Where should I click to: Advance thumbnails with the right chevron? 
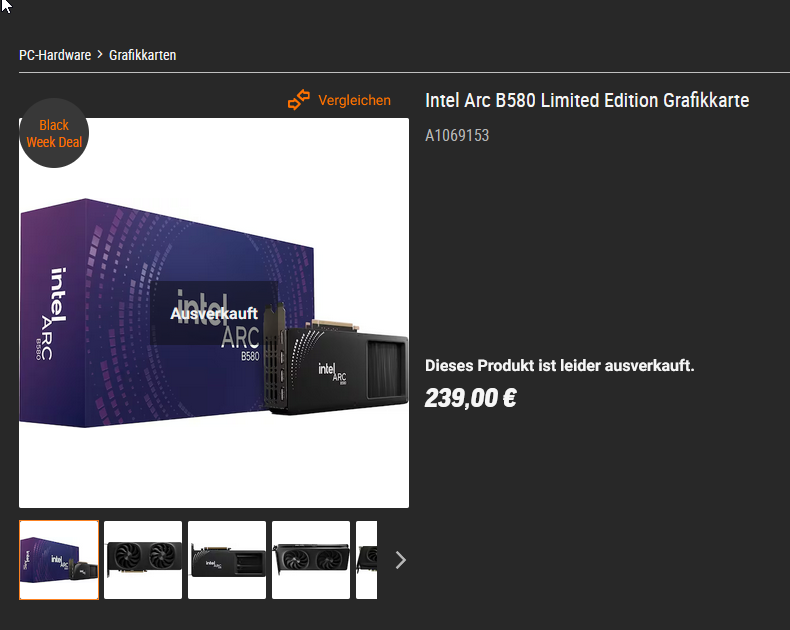(401, 560)
